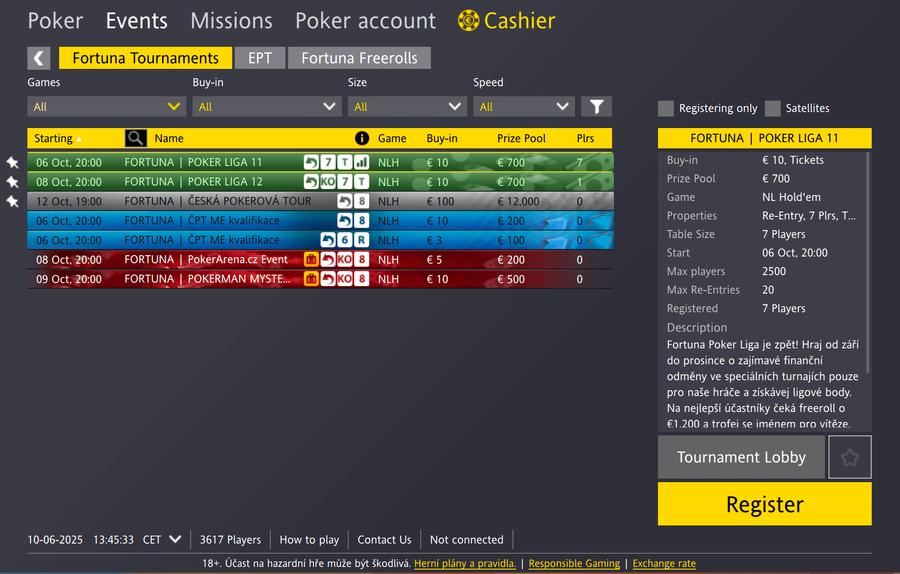Select the Fortuna Freerolls tab
The width and height of the screenshot is (900, 574).
click(359, 58)
